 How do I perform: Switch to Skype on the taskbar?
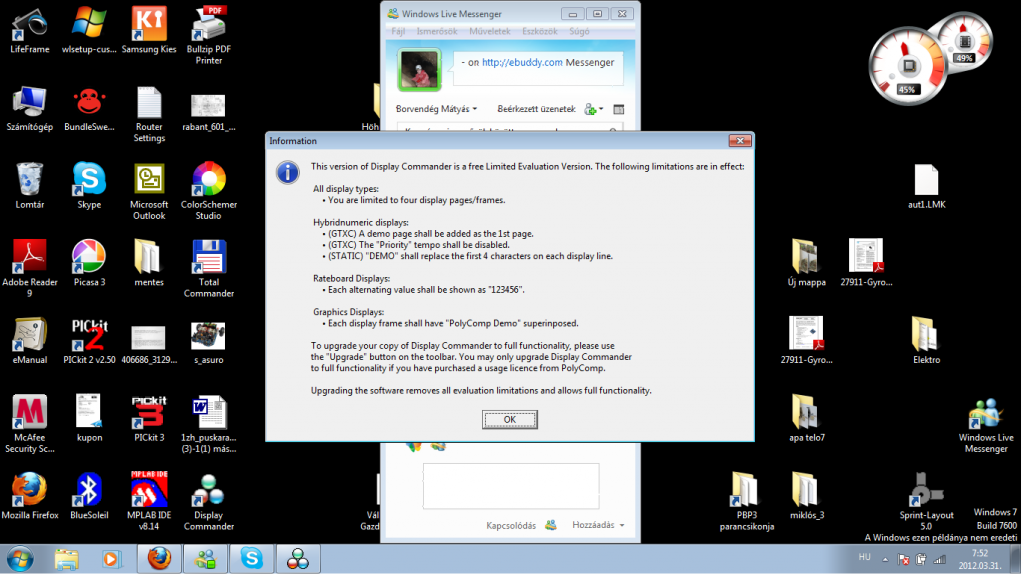point(251,559)
